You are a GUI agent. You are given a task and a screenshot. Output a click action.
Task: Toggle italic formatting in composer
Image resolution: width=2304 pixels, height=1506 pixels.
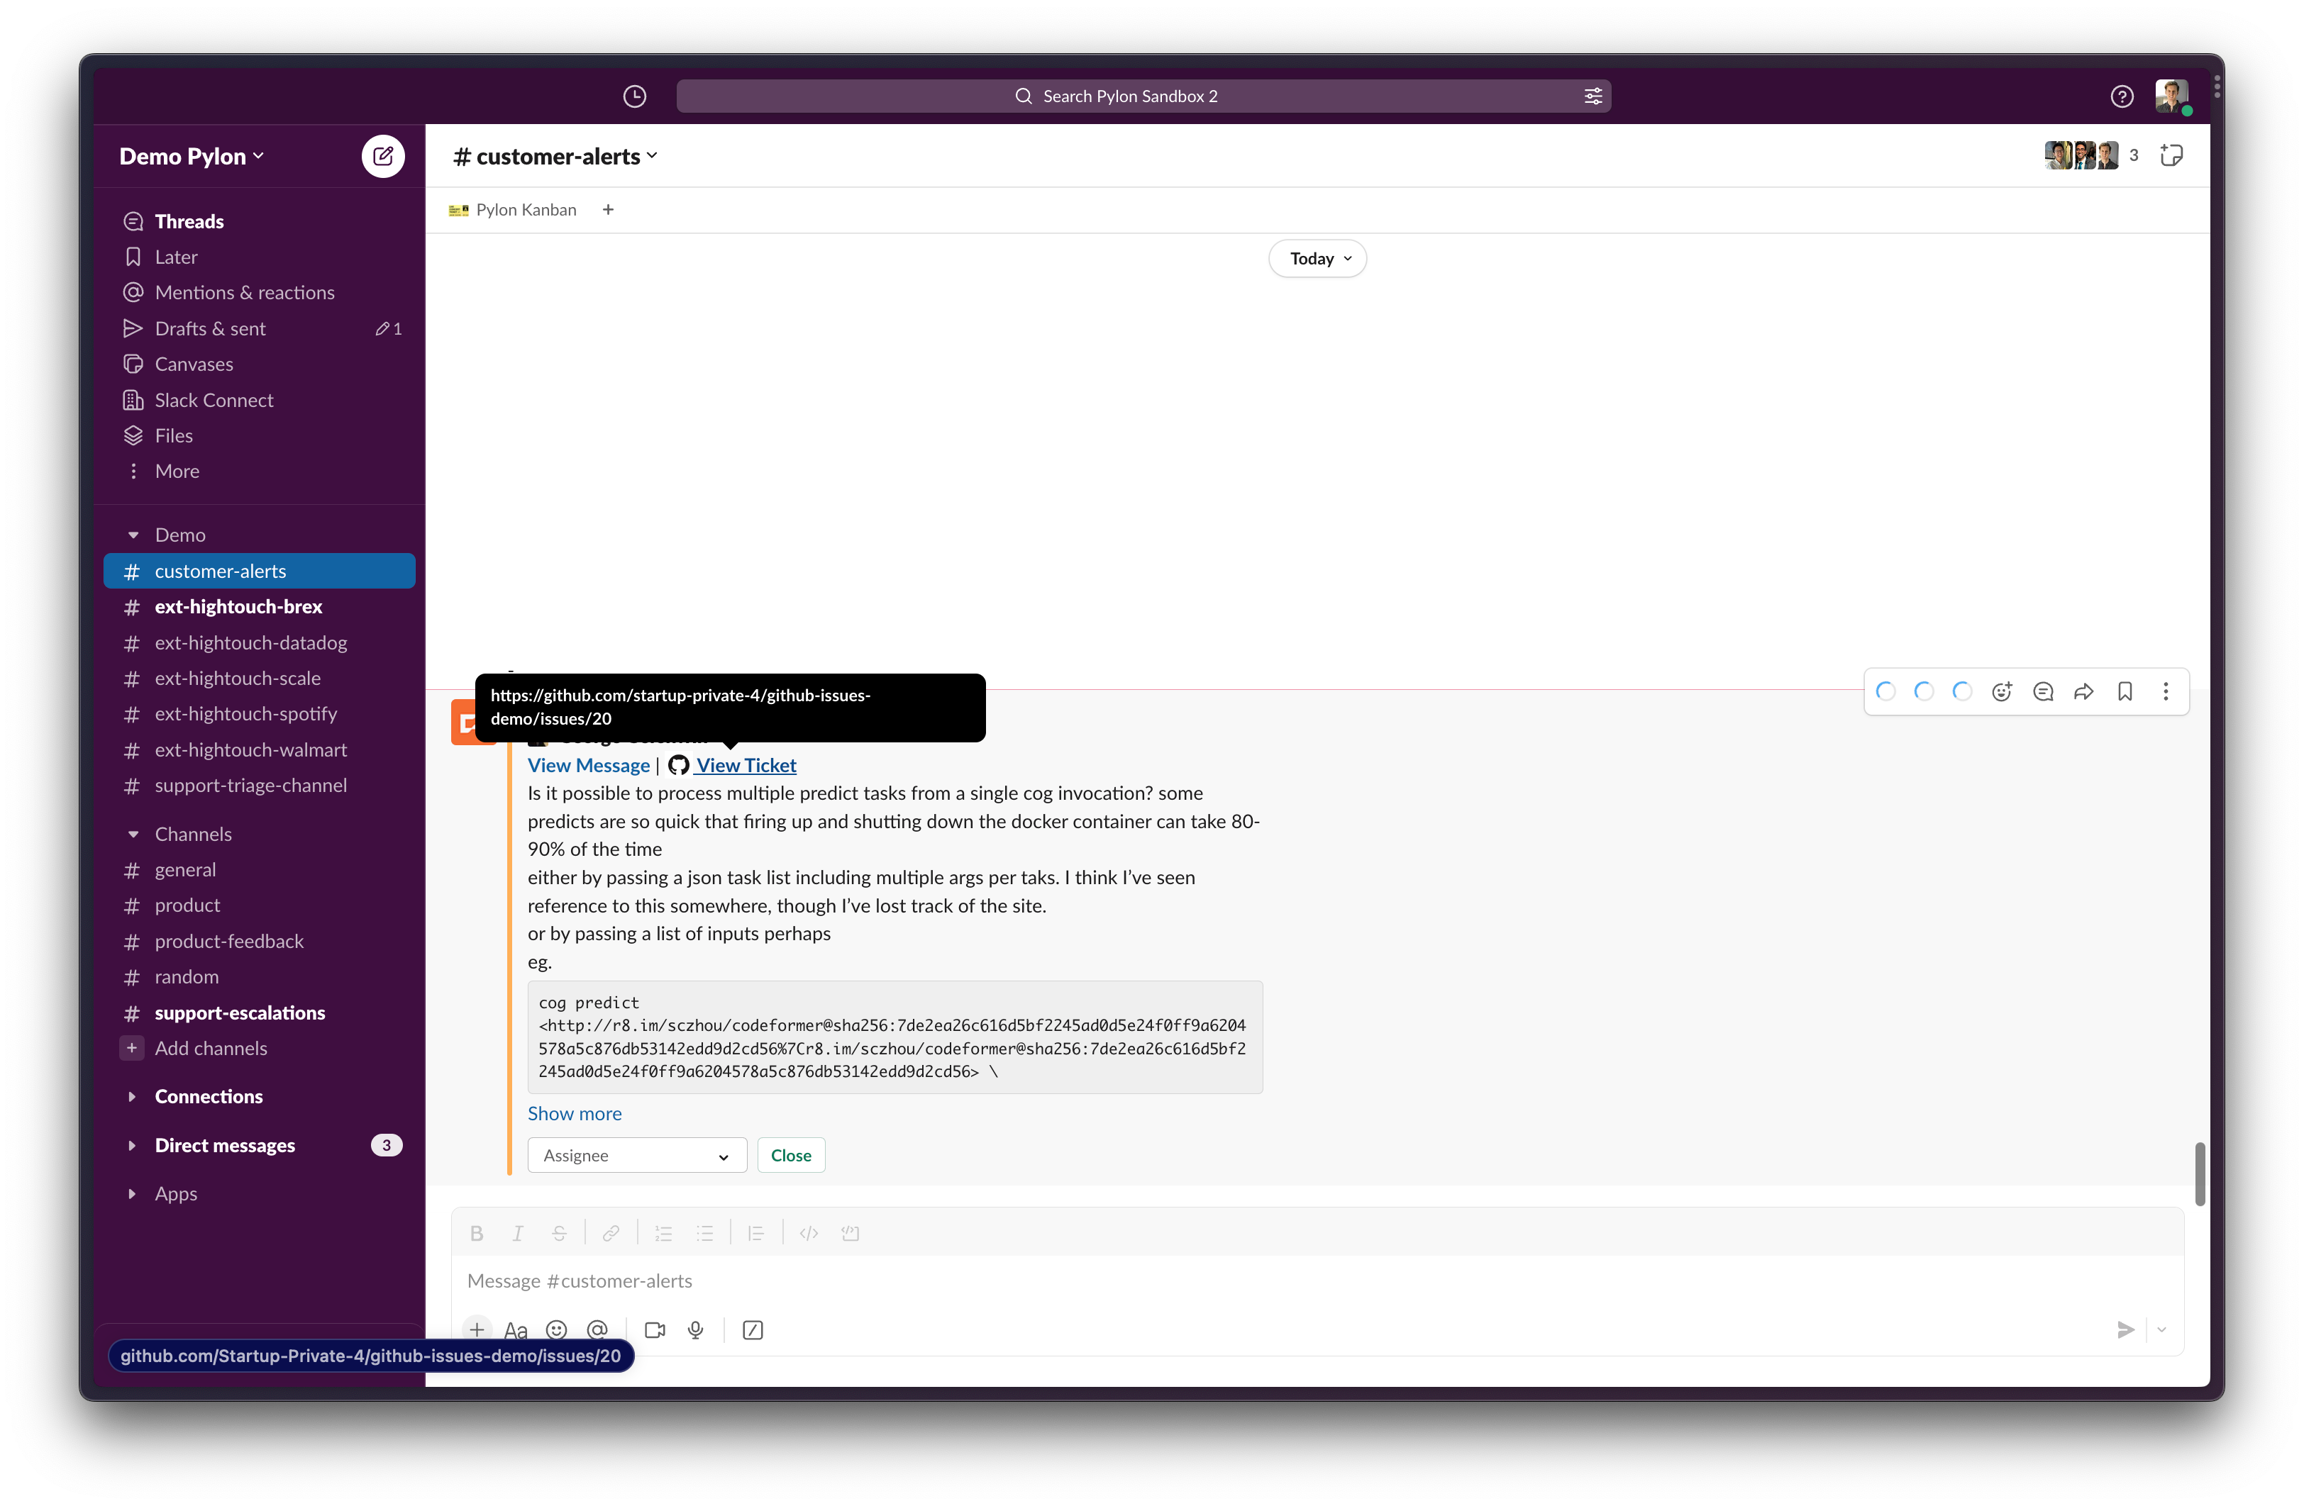tap(518, 1234)
